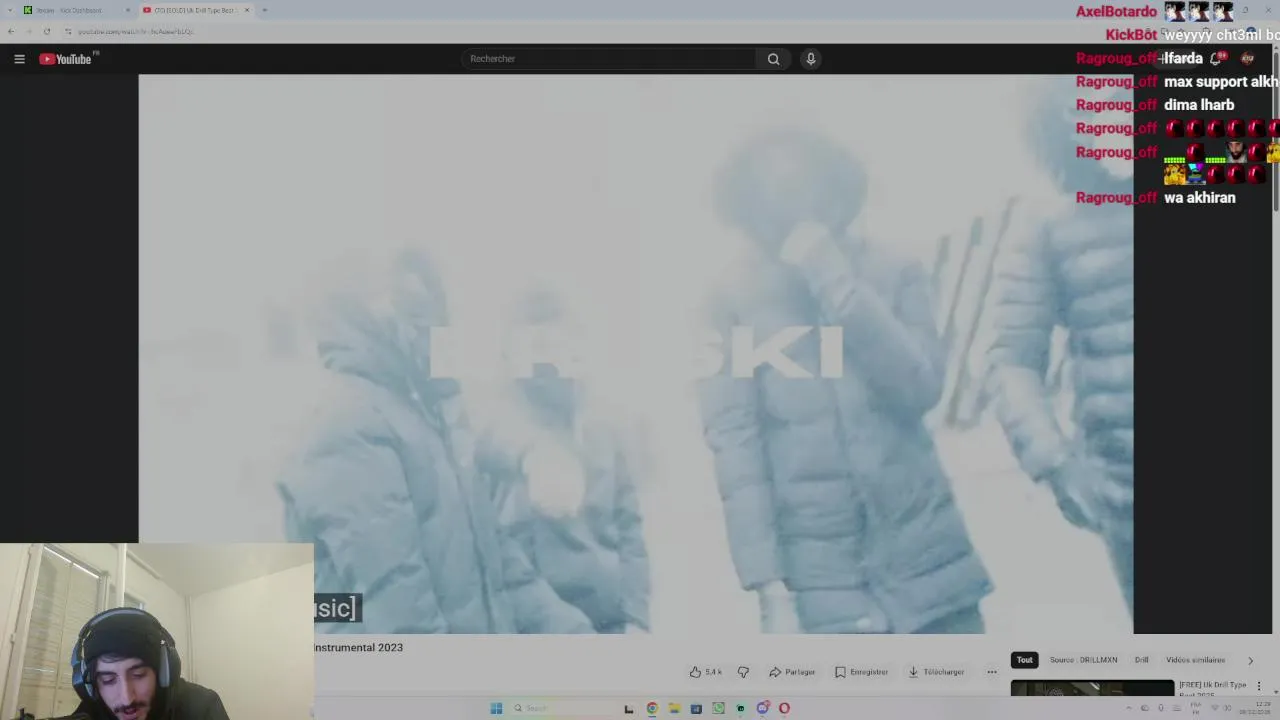This screenshot has height=720, width=1280.
Task: Click chat message 'max support alkh'
Action: (1221, 82)
